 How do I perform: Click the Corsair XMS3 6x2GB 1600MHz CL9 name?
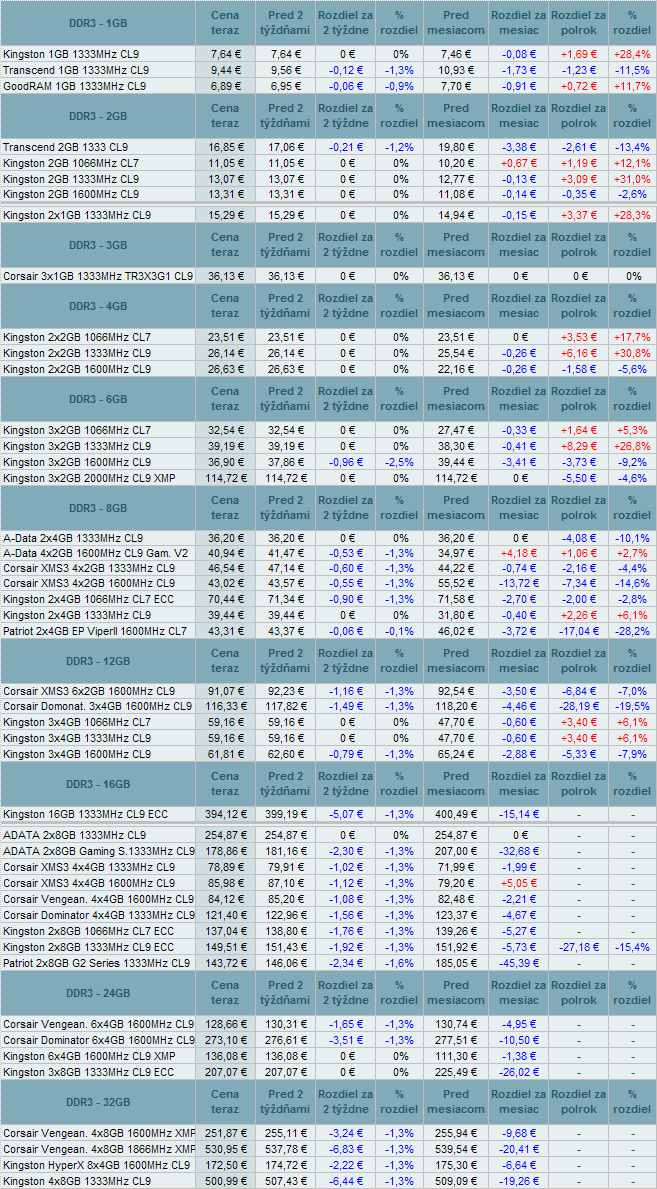tap(89, 692)
